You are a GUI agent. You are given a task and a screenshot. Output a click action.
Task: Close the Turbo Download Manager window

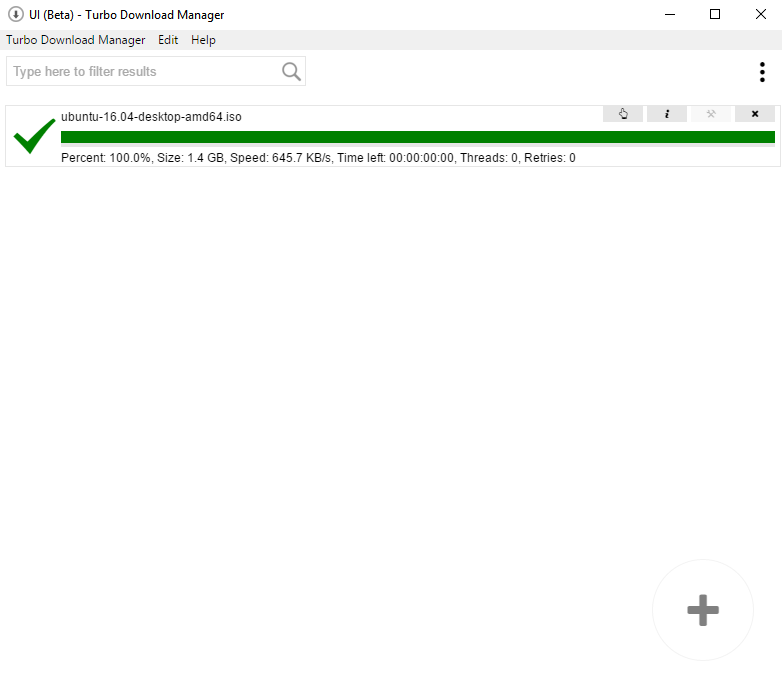(x=761, y=14)
